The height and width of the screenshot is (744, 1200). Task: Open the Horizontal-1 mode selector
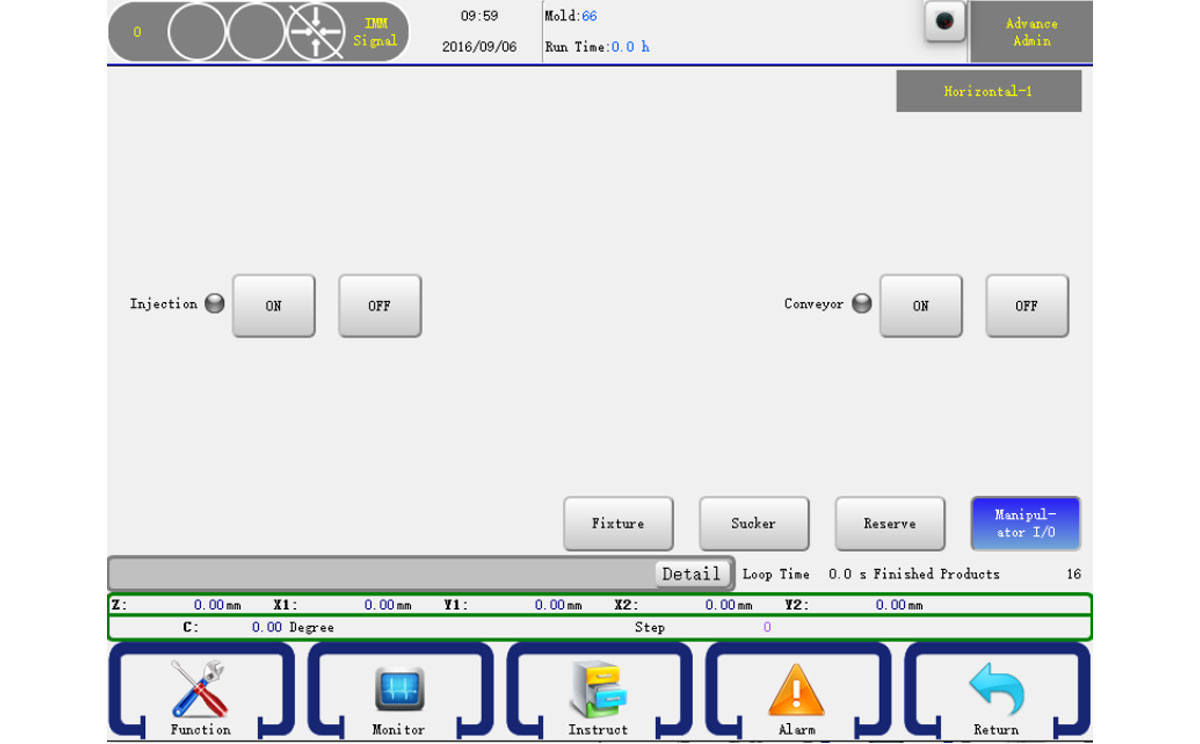coord(988,91)
